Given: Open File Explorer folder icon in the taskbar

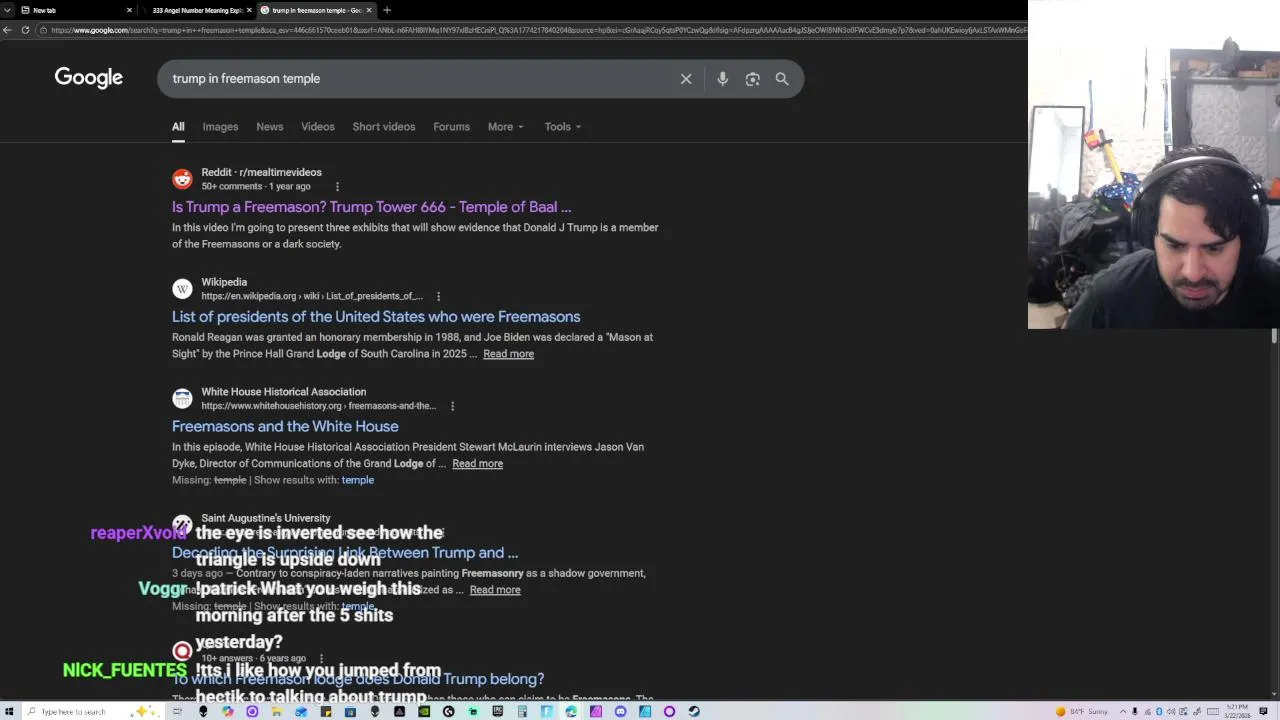Looking at the screenshot, I should pos(276,711).
